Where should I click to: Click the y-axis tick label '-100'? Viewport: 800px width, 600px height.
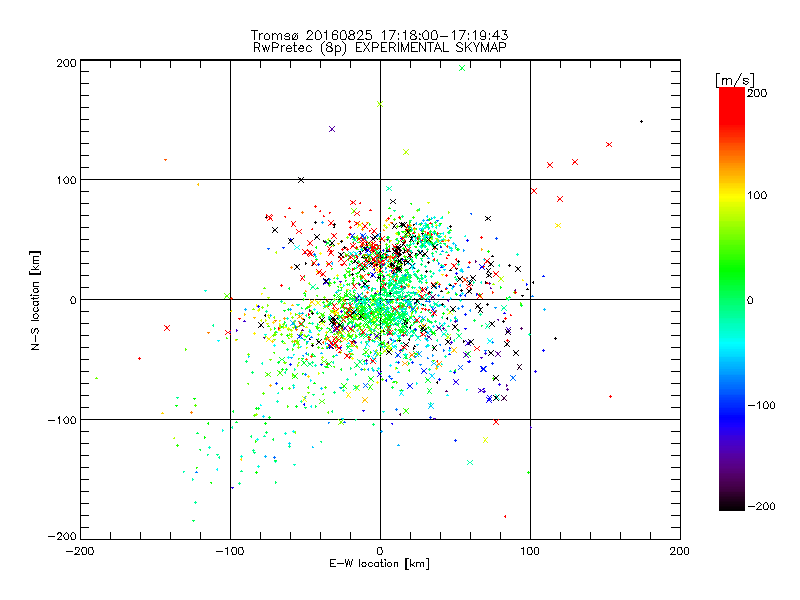(62, 420)
